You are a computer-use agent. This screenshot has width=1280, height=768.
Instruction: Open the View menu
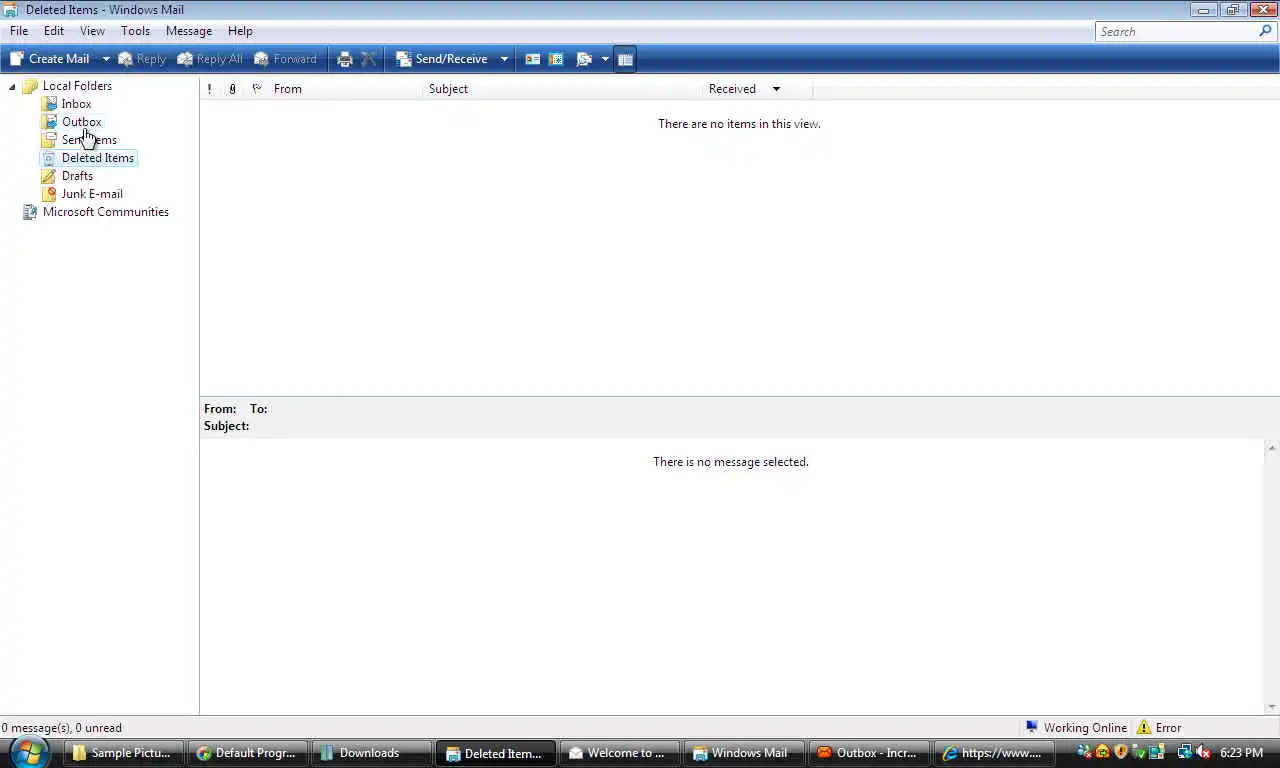coord(92,31)
